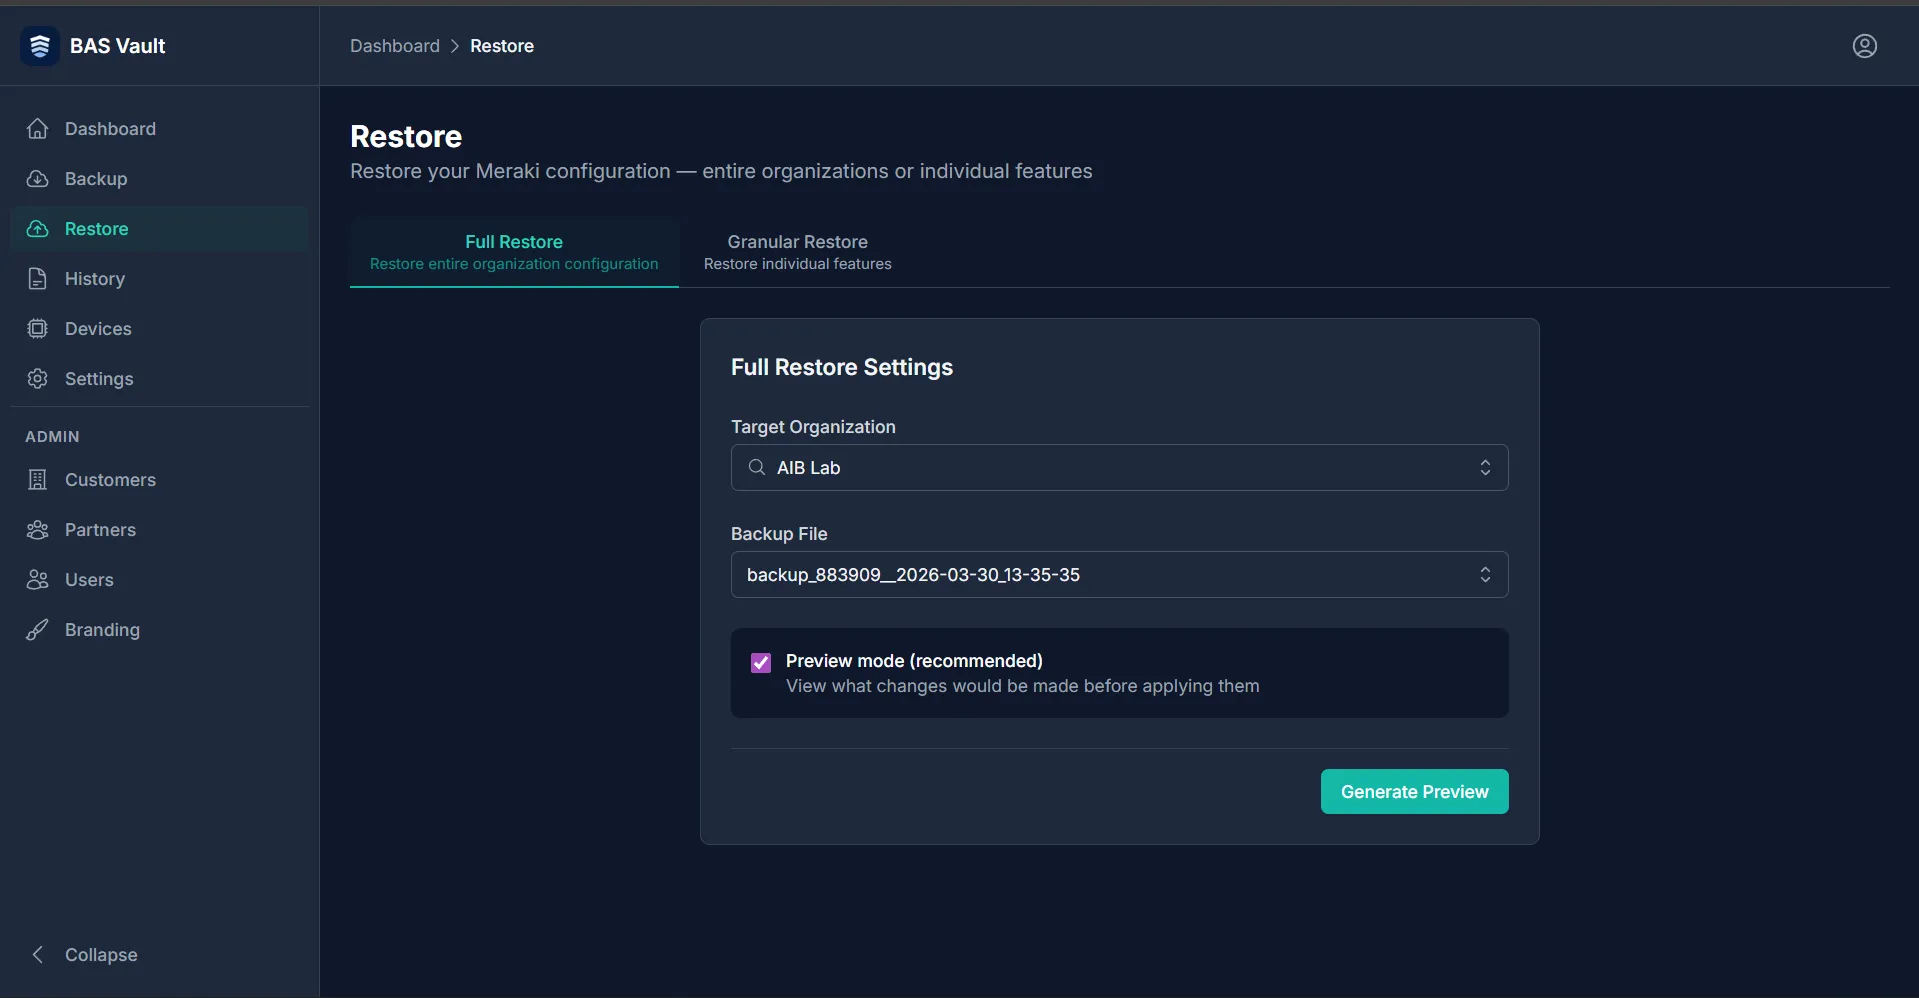Open Customers via the building icon

38,480
